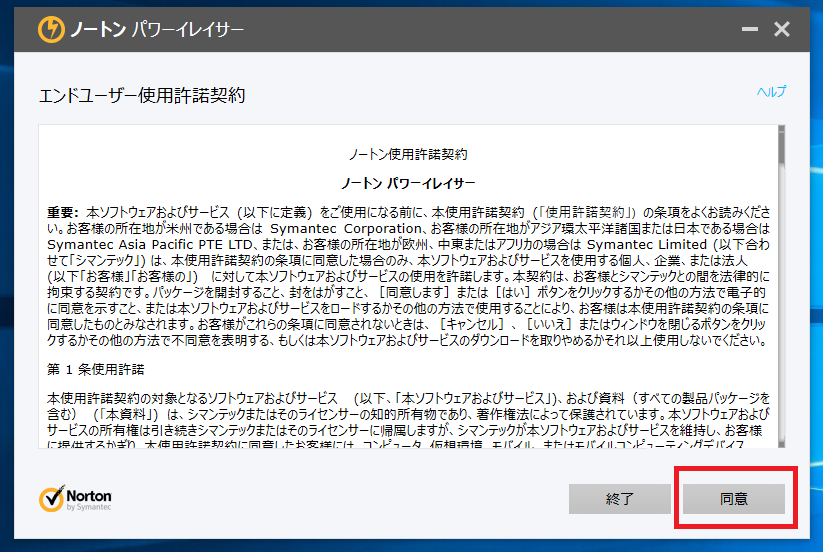The image size is (823, 552).
Task: Click the title bar text ノートン パワーイレイサー
Action: pos(157,29)
